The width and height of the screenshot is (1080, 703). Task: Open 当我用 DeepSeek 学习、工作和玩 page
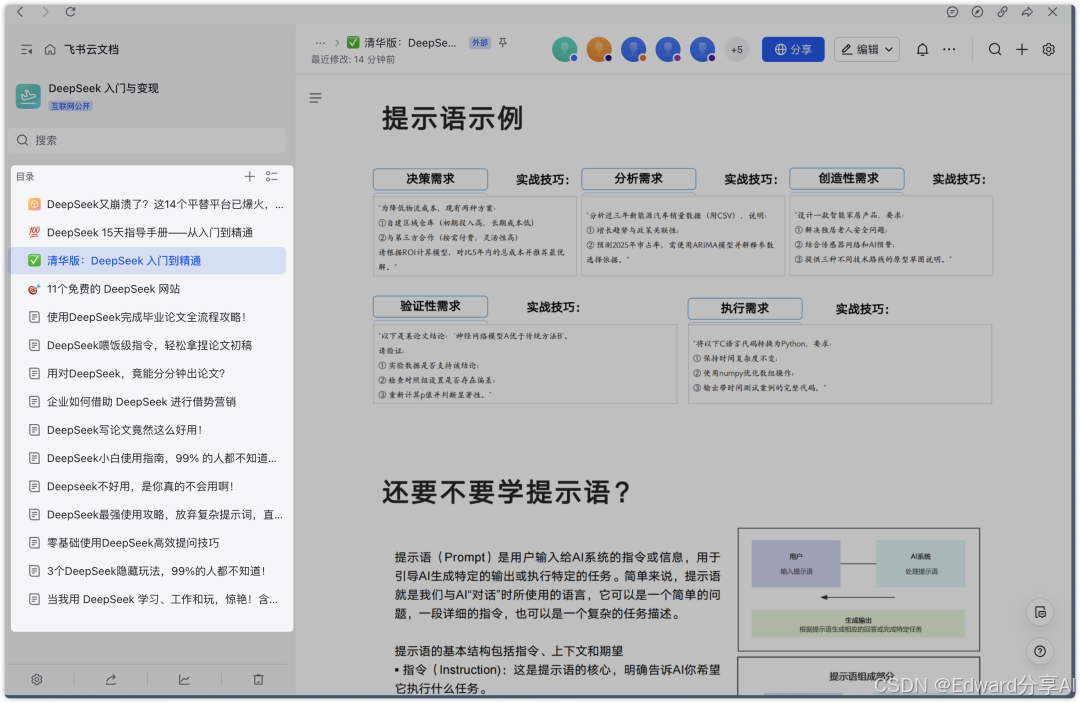point(149,600)
